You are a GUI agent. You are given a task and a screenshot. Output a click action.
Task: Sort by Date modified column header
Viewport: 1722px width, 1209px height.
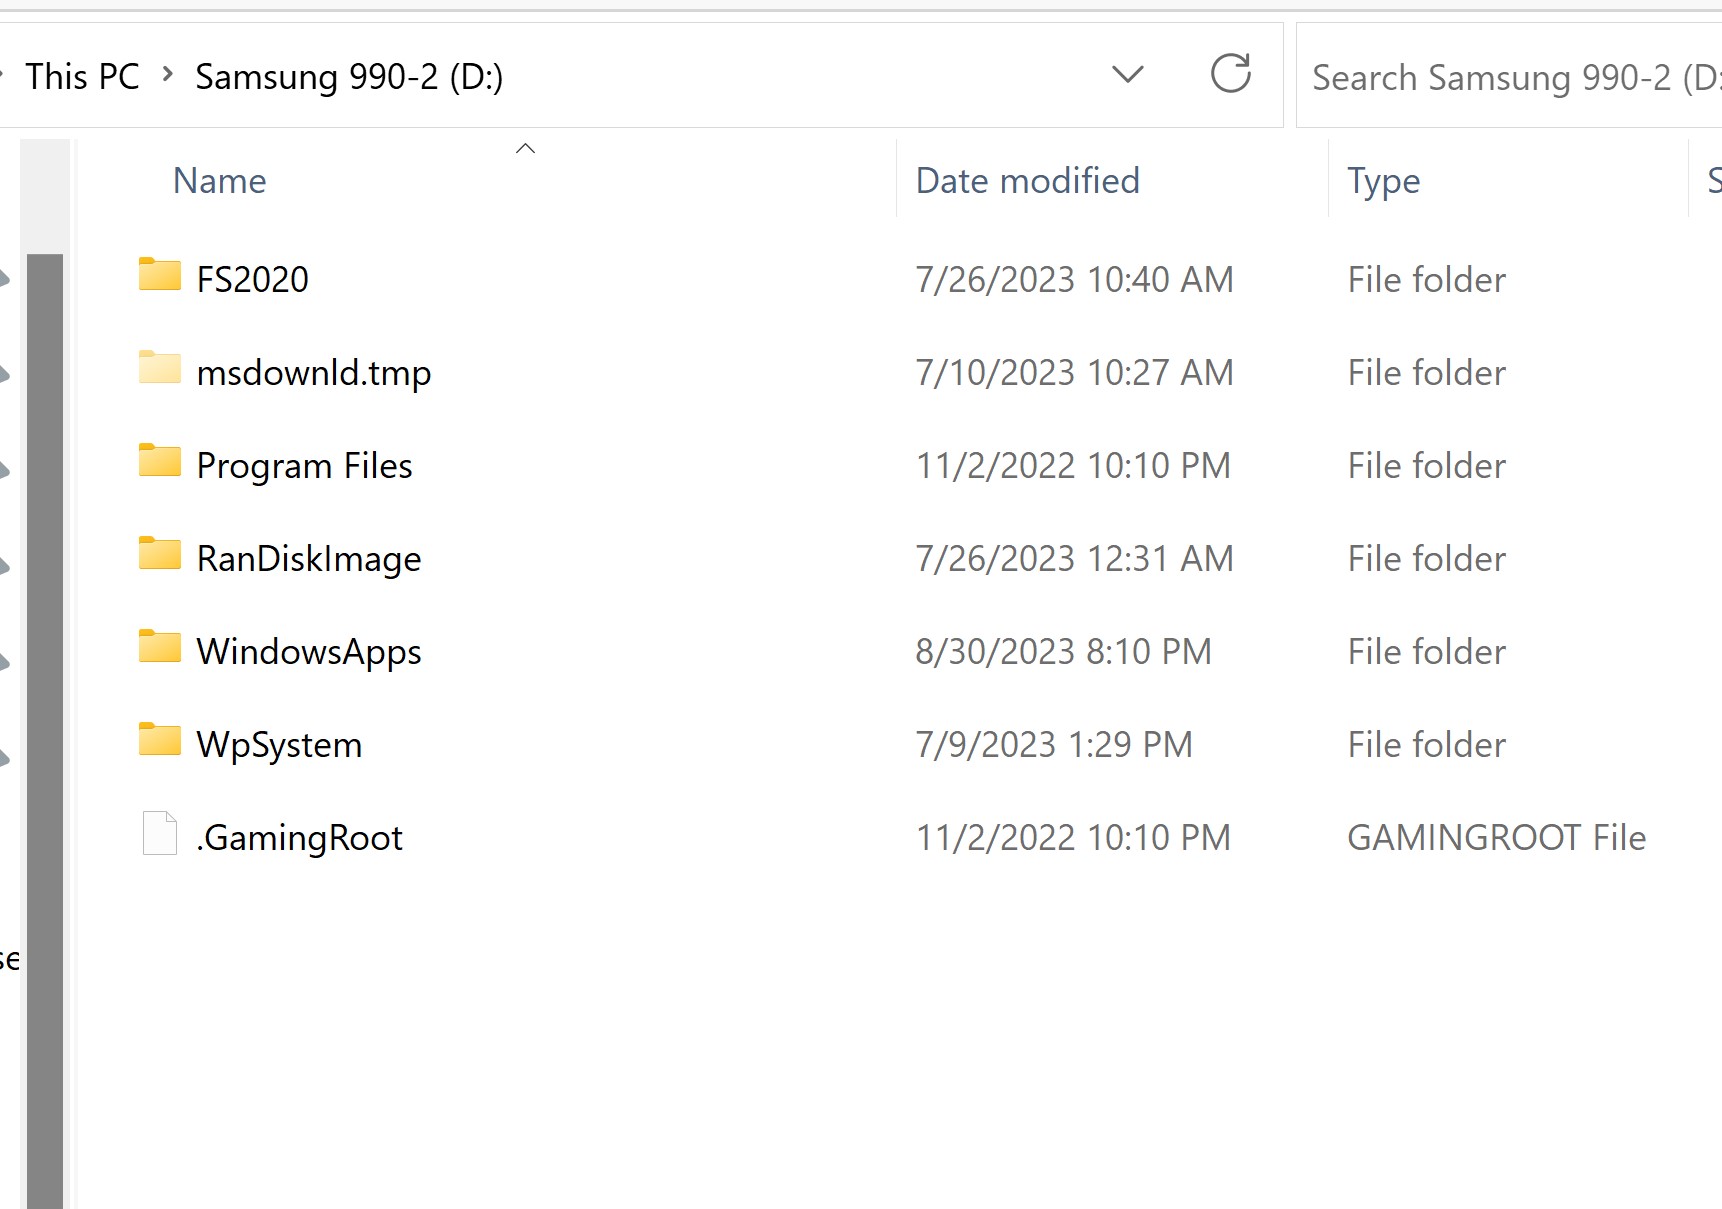[1028, 181]
